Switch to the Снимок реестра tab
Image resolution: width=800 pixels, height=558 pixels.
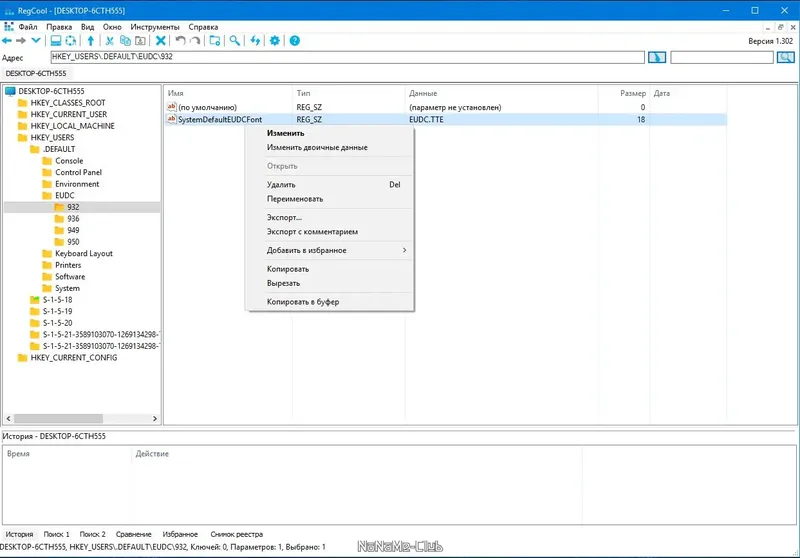[237, 534]
